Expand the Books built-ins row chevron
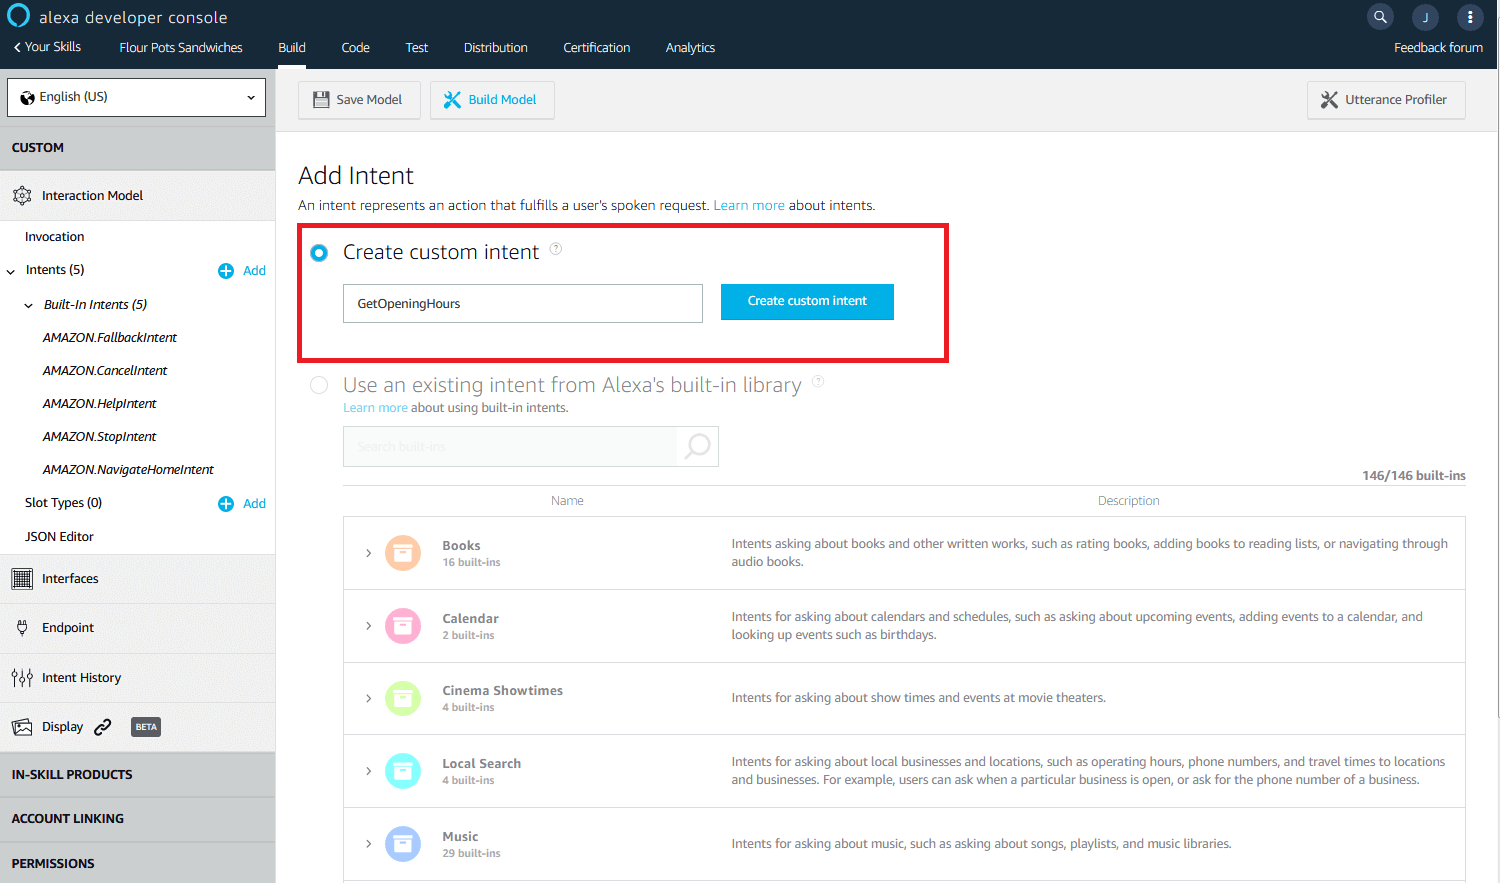 pos(369,553)
